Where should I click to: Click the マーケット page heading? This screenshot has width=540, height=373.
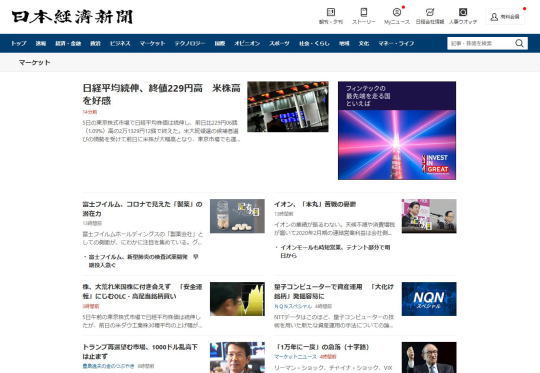point(34,63)
